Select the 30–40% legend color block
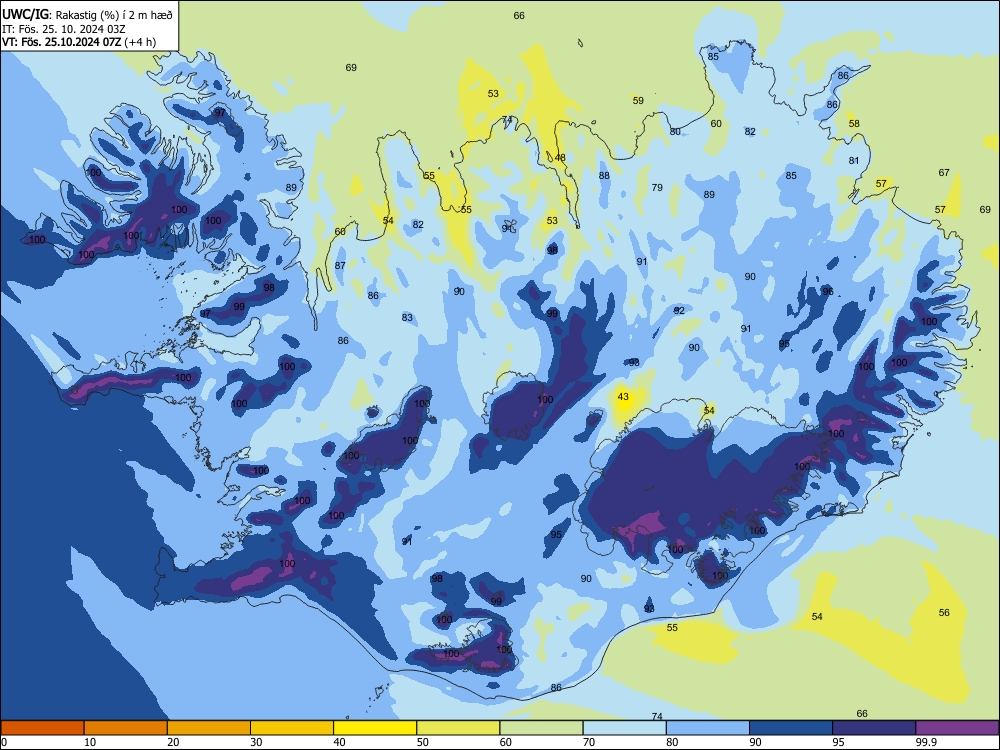 click(x=292, y=728)
